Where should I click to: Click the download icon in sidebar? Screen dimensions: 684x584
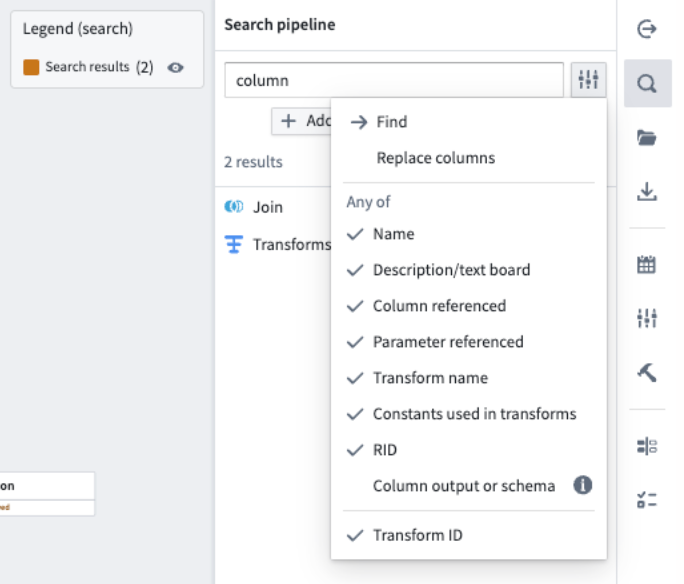click(646, 192)
